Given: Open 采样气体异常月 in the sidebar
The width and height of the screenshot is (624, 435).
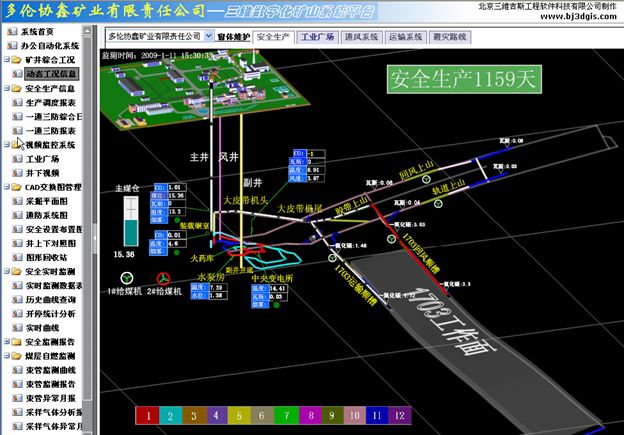Looking at the screenshot, I should pyautogui.click(x=54, y=426).
